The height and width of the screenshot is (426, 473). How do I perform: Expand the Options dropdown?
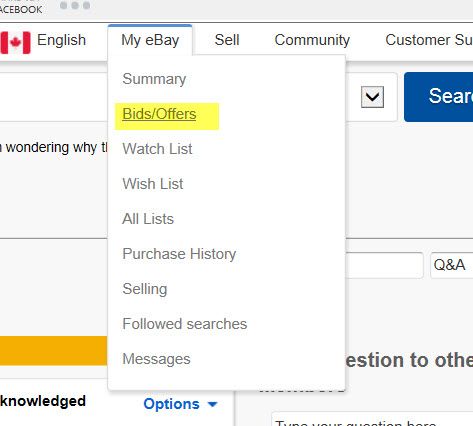coord(180,404)
